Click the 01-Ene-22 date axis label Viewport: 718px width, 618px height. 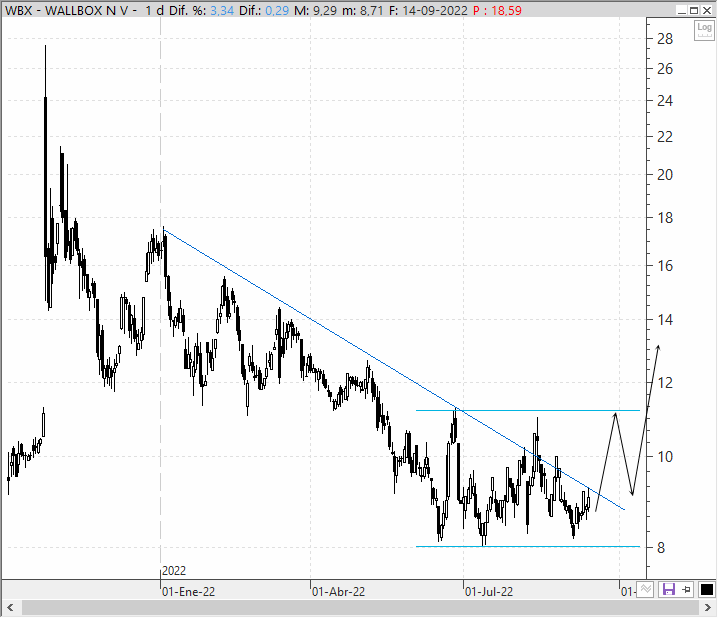(x=188, y=592)
